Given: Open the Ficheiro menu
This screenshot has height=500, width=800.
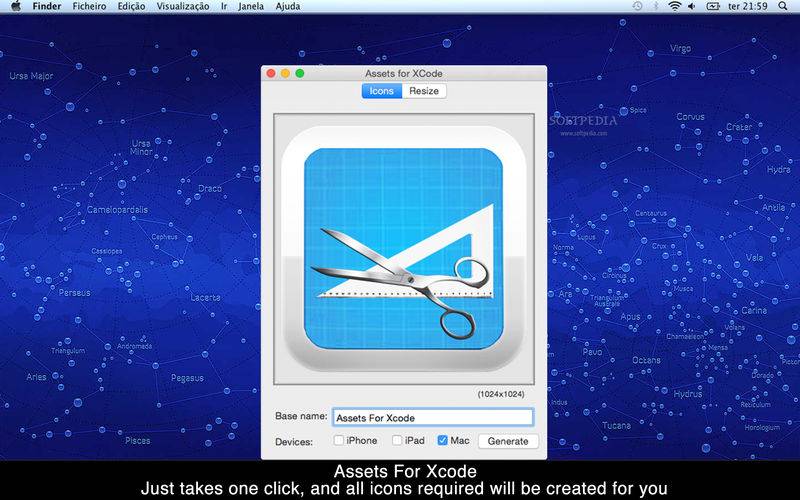Looking at the screenshot, I should point(89,6).
